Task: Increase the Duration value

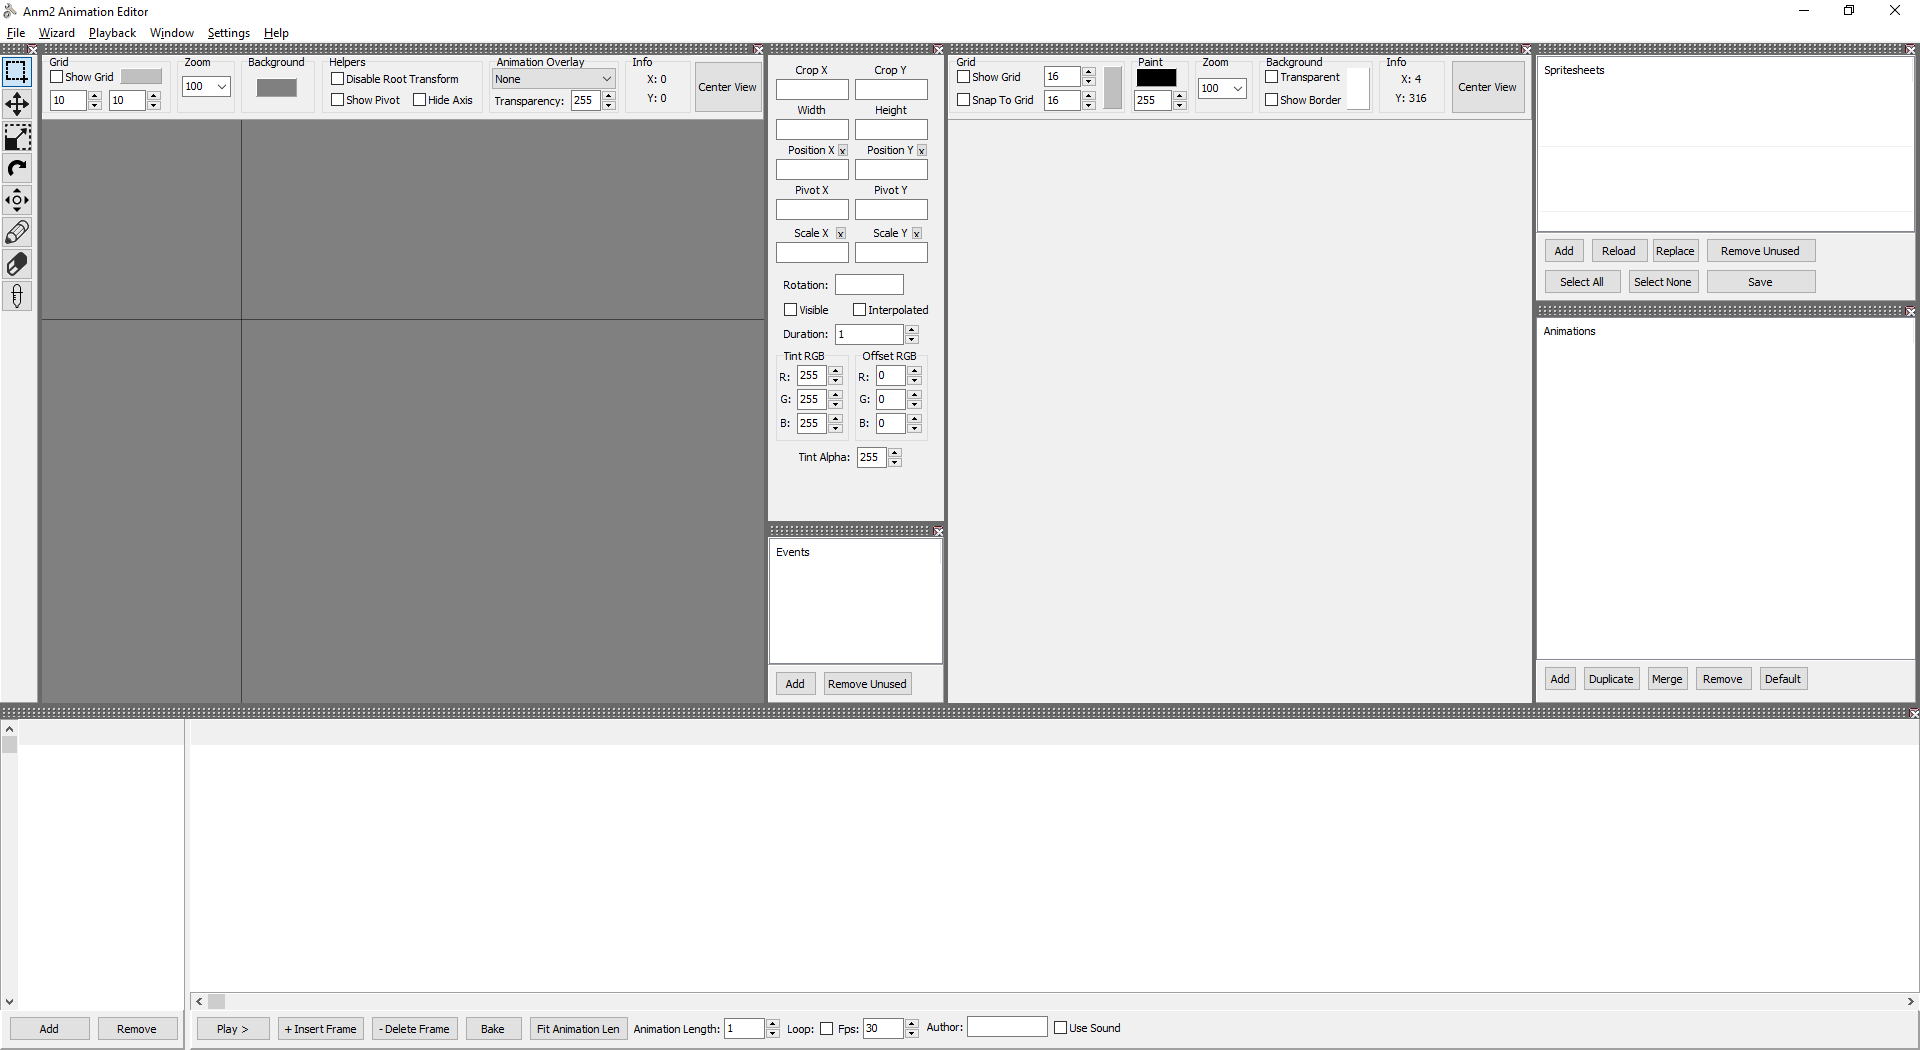Action: 912,330
